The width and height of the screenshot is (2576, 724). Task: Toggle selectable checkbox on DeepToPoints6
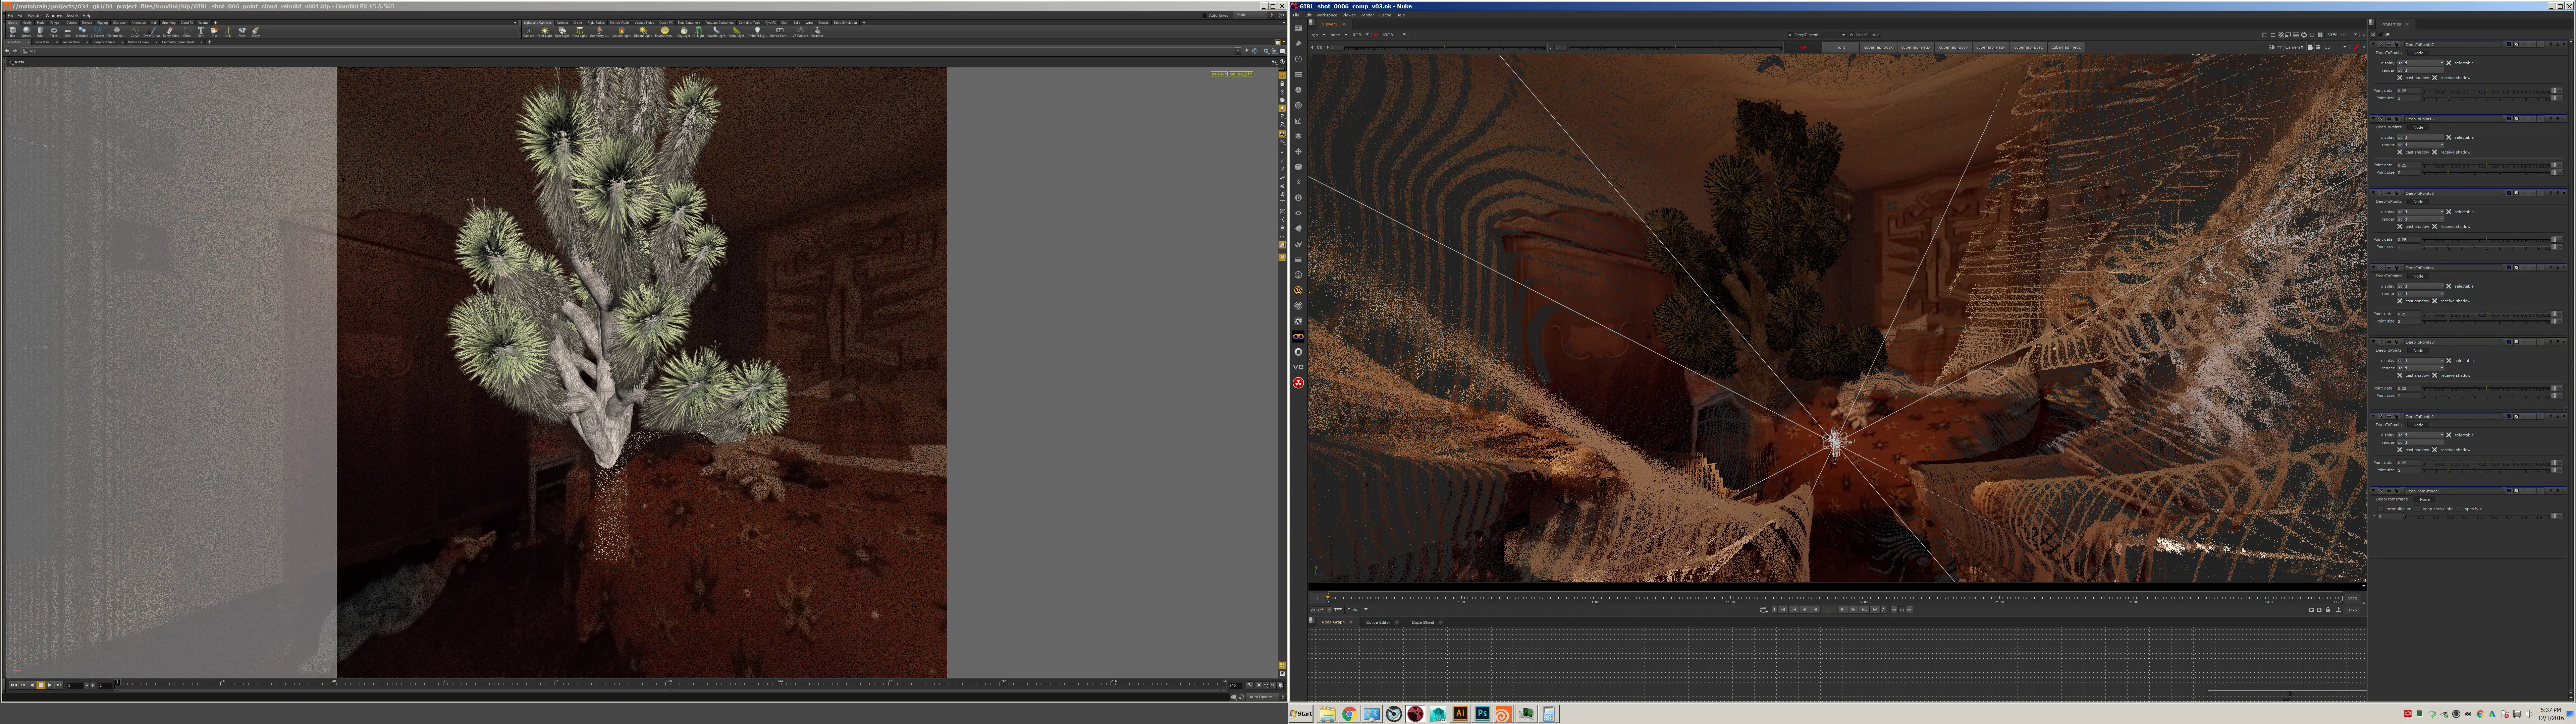pyautogui.click(x=2449, y=137)
